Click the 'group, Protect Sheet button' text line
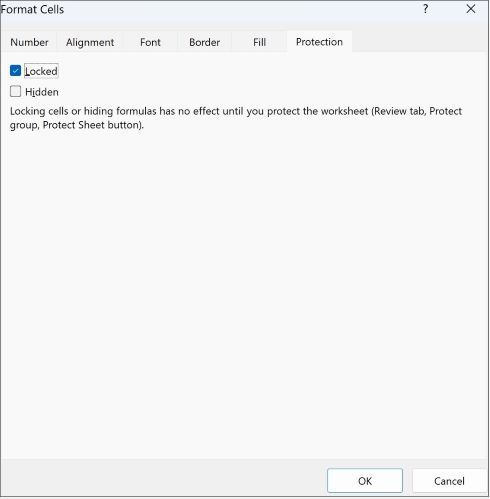 point(77,125)
